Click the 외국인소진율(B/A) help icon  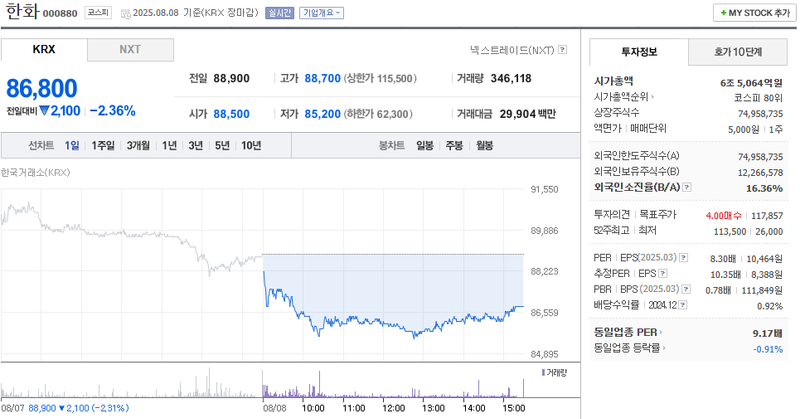(687, 187)
